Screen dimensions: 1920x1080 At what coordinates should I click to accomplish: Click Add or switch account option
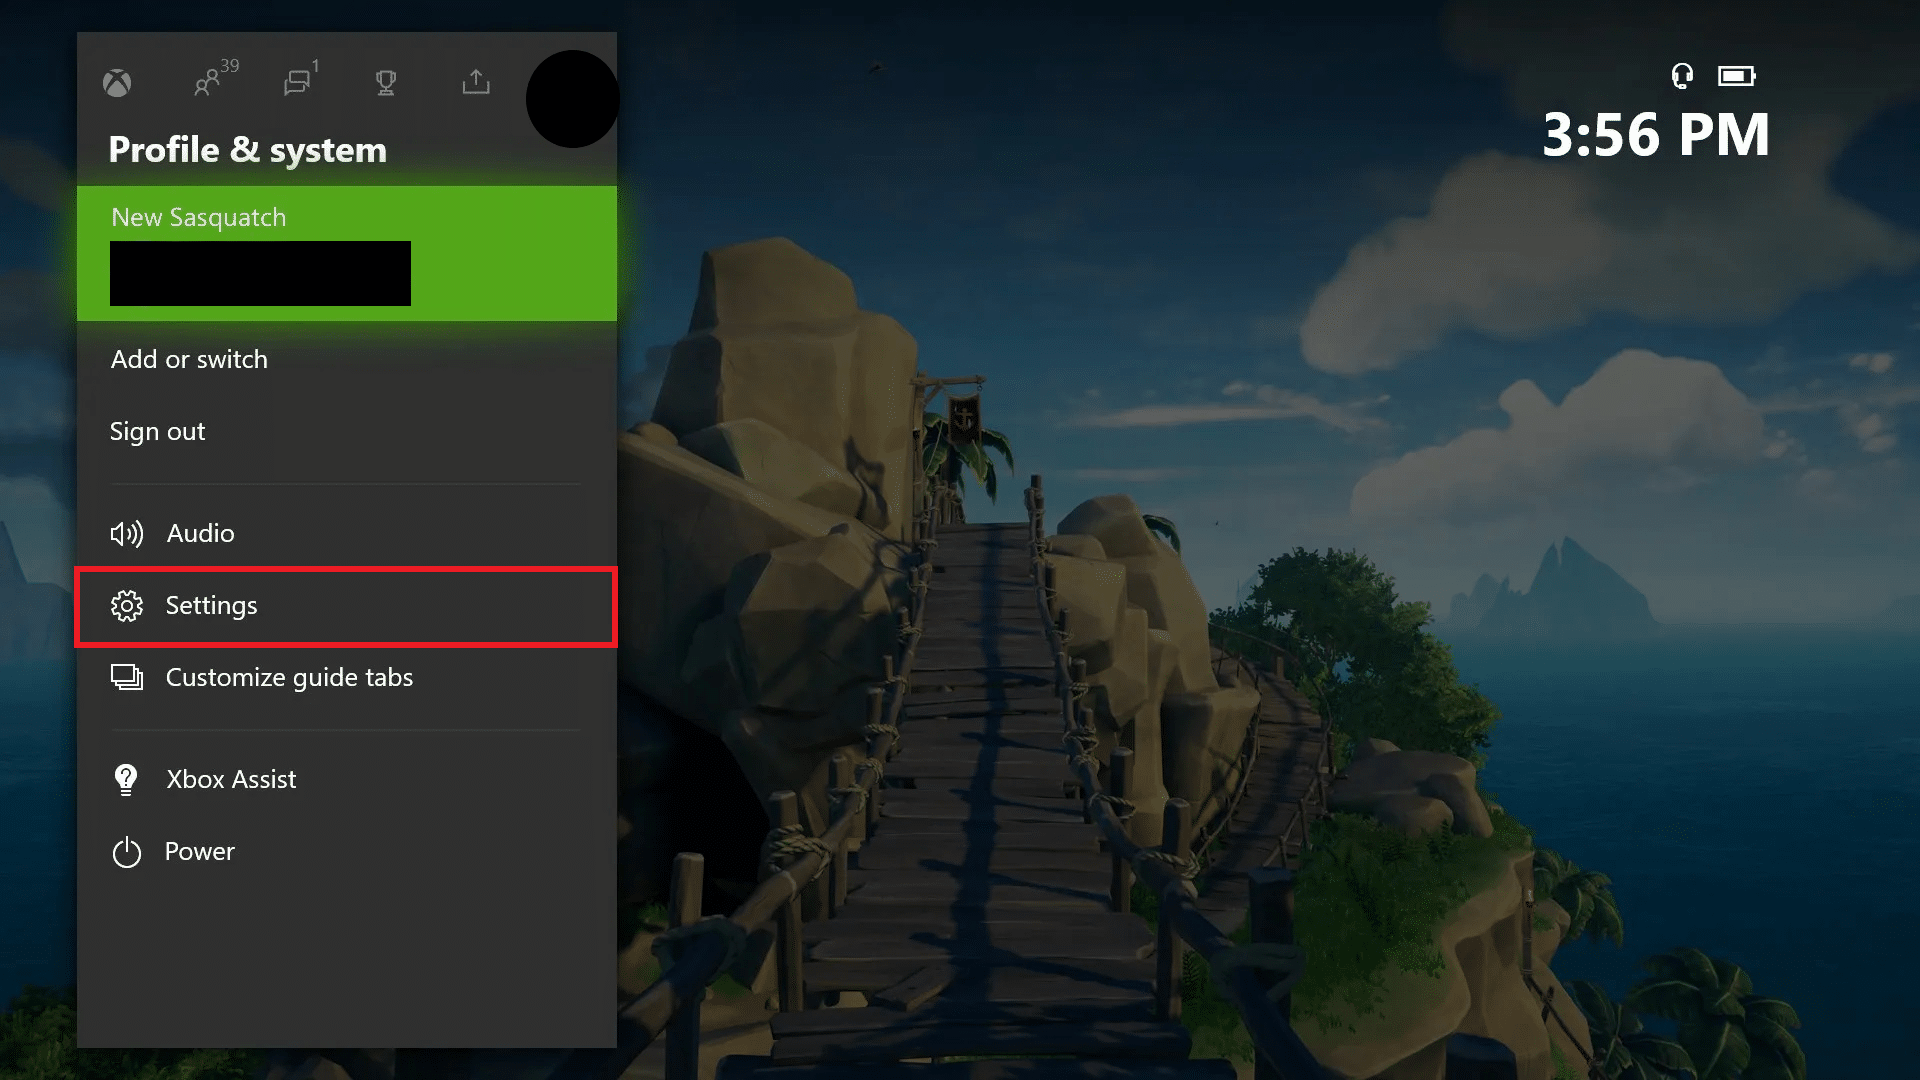tap(189, 359)
